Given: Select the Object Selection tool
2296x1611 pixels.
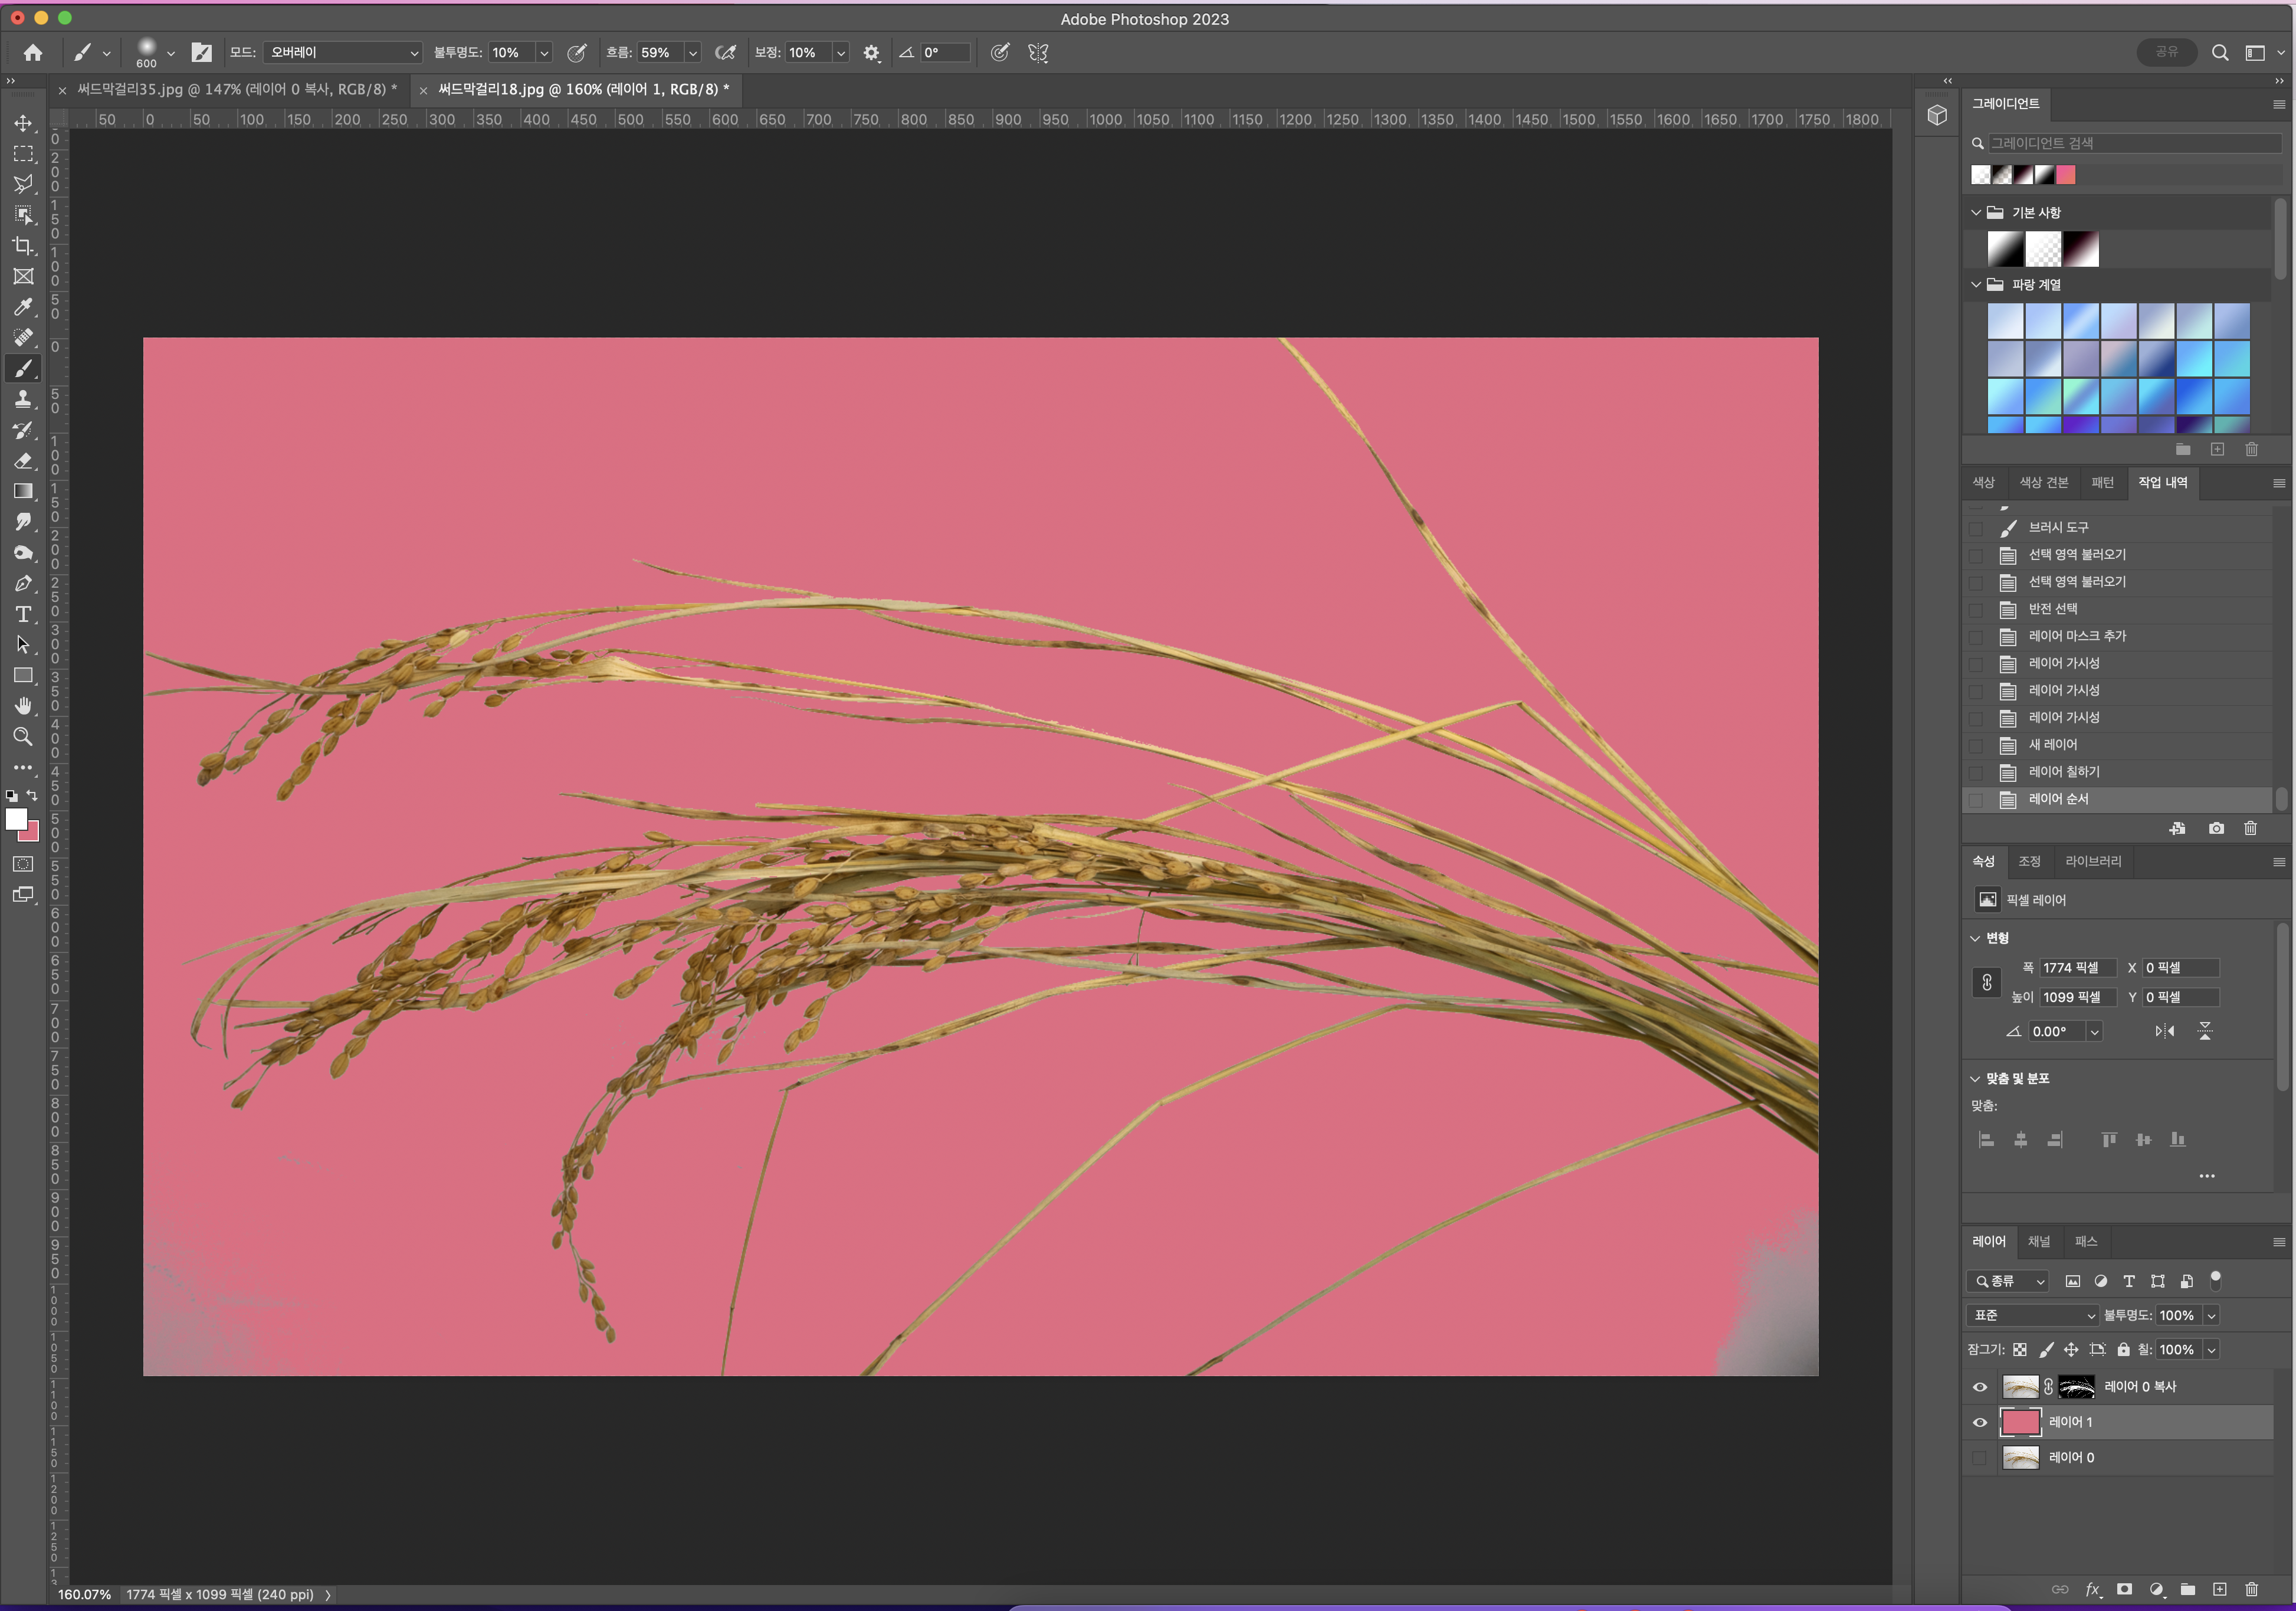Looking at the screenshot, I should point(23,215).
